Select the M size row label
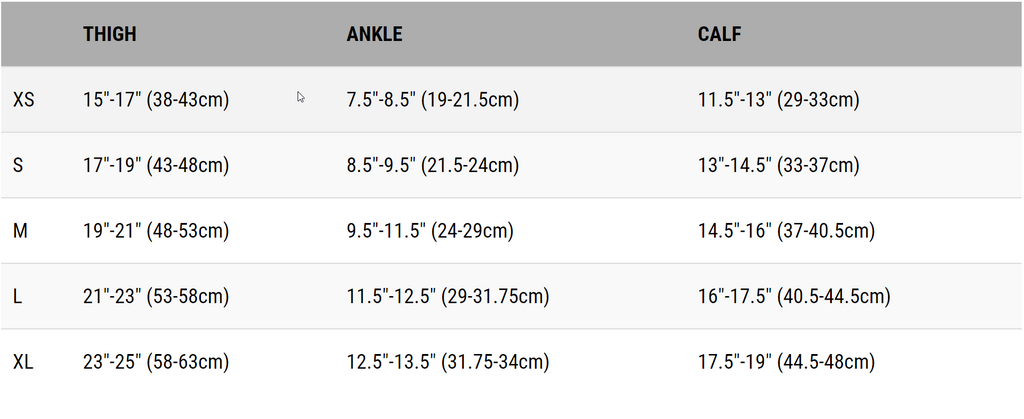Screen dimensions: 1024x419 click(x=20, y=231)
